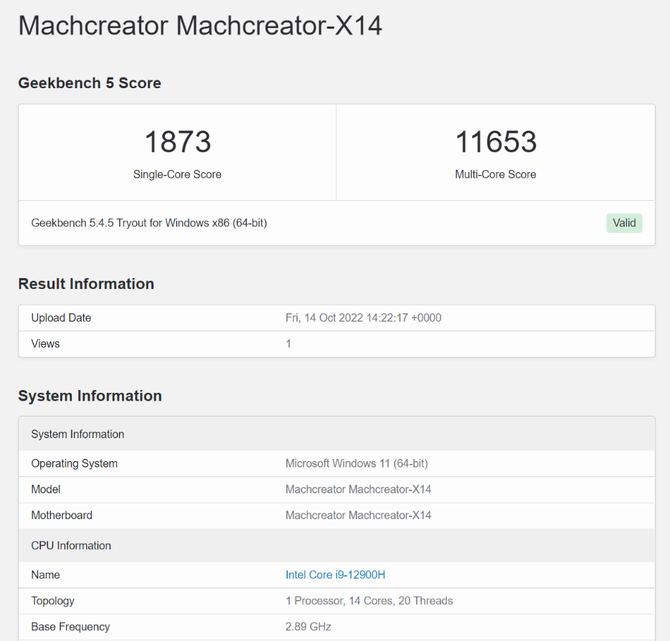Click the Operating System label
This screenshot has height=641, width=670.
74,464
